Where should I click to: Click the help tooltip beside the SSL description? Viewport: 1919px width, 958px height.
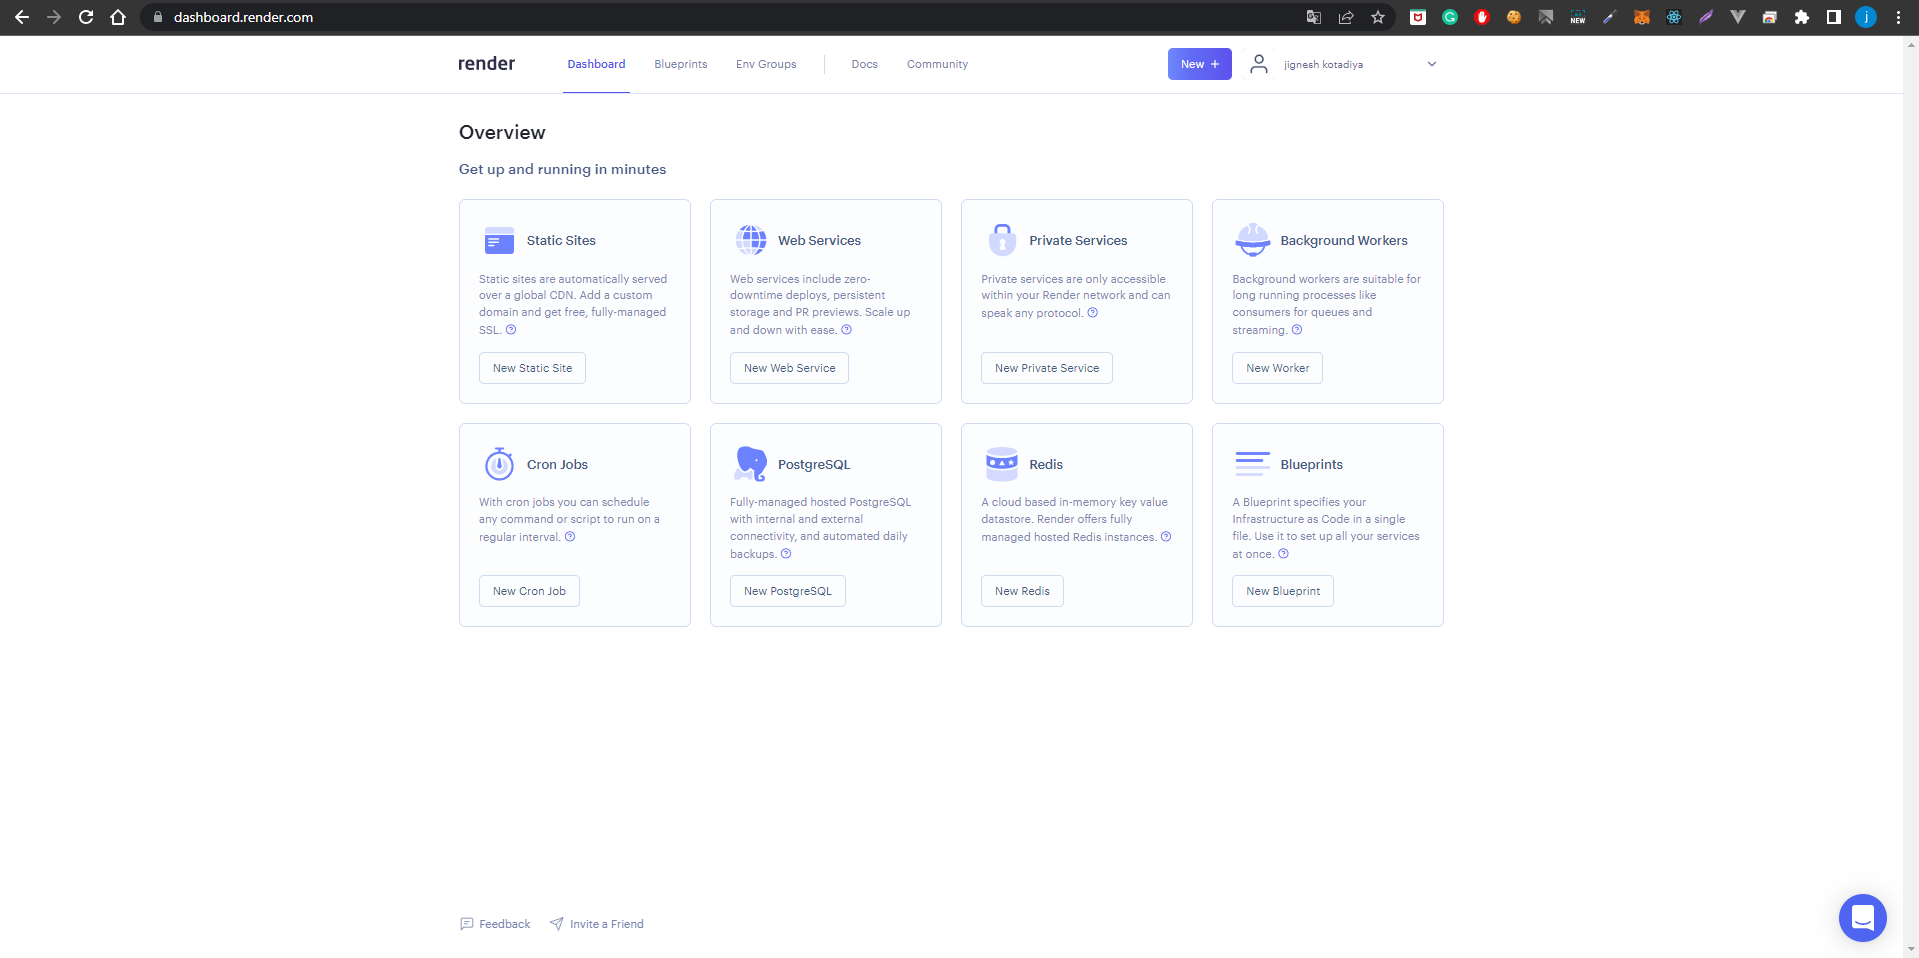[511, 329]
